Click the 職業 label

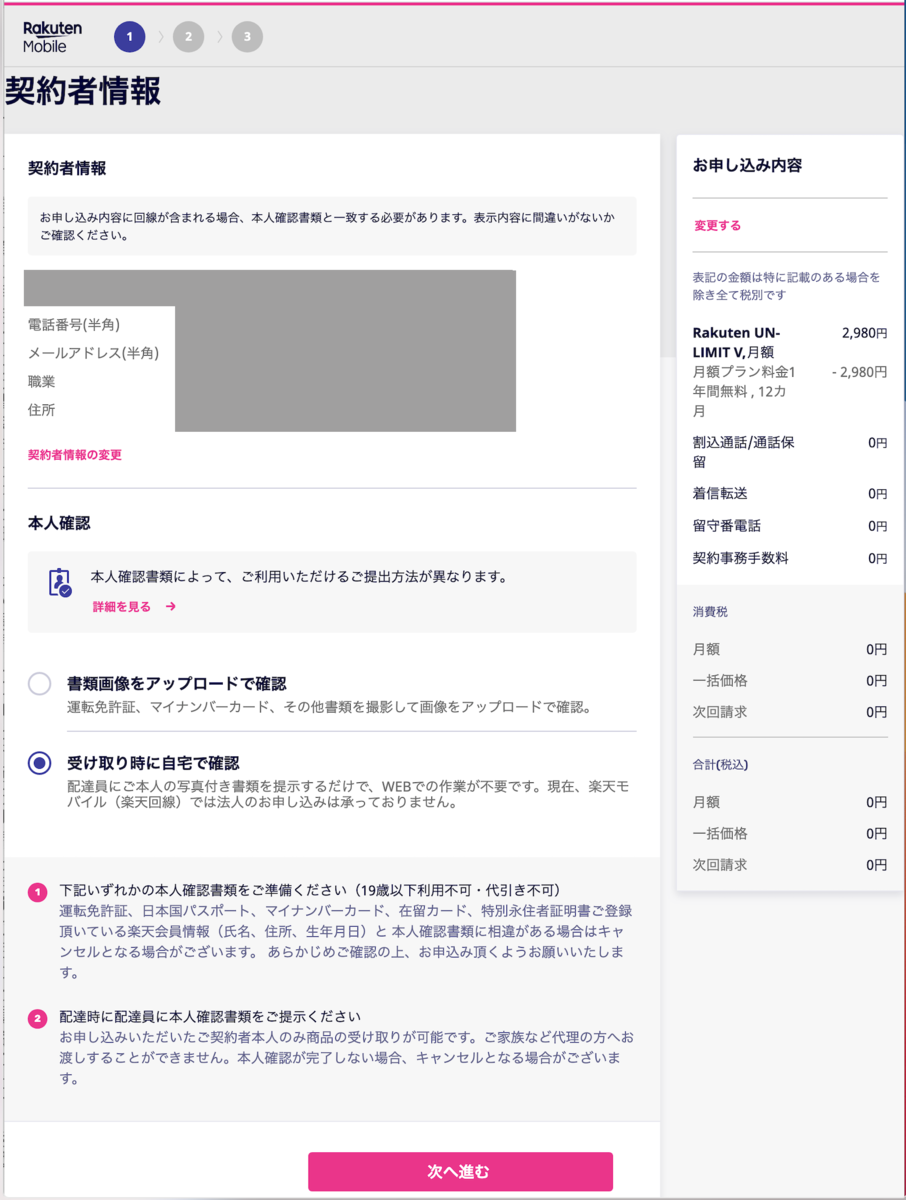pos(42,382)
